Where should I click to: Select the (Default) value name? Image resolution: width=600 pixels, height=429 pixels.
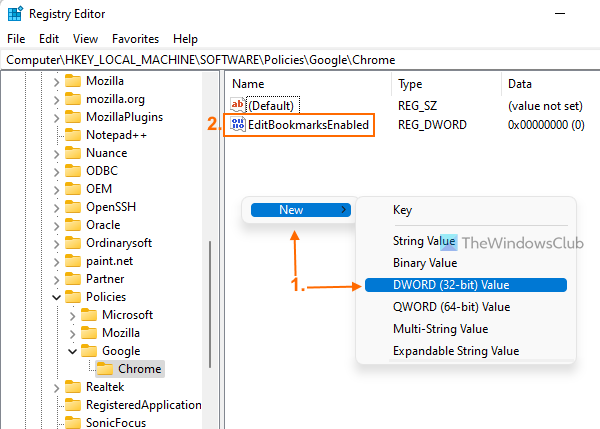coord(271,106)
